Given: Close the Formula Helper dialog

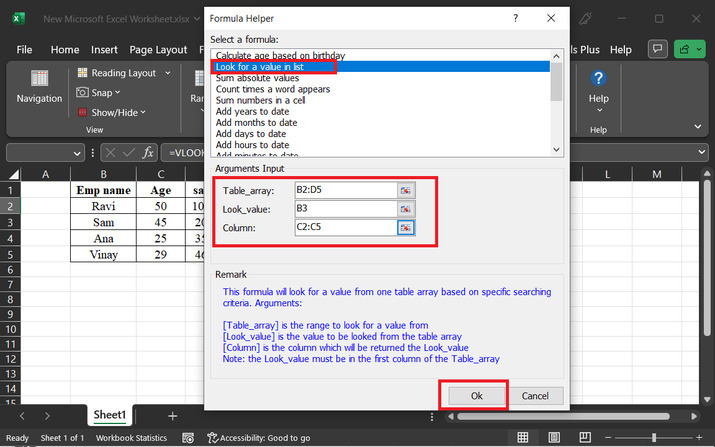Looking at the screenshot, I should (x=551, y=18).
